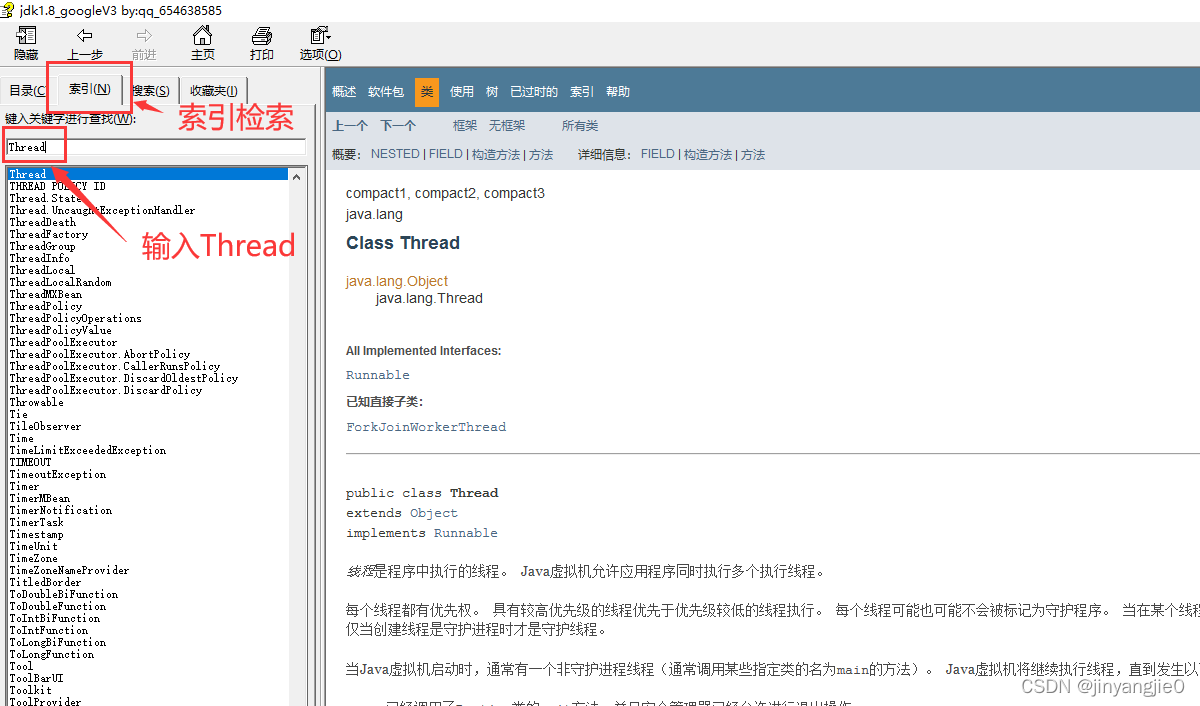Click the 下一个 next class link

398,126
